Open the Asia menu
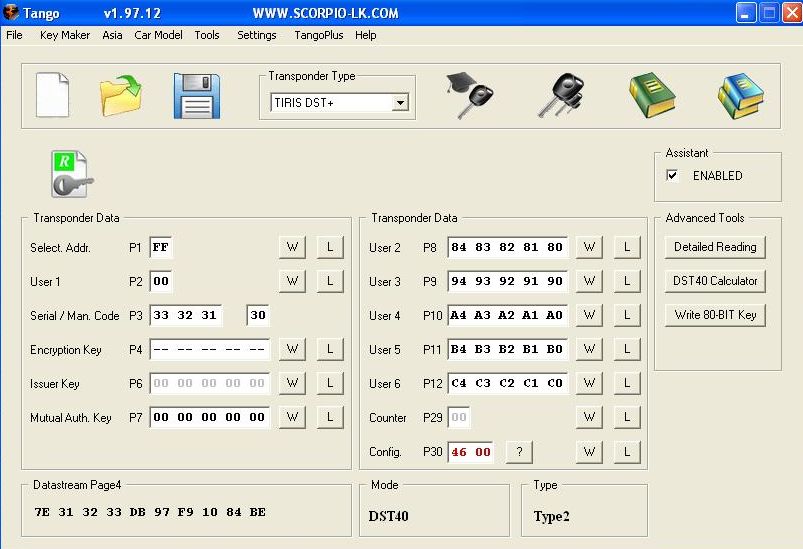The width and height of the screenshot is (803, 549). [x=112, y=35]
